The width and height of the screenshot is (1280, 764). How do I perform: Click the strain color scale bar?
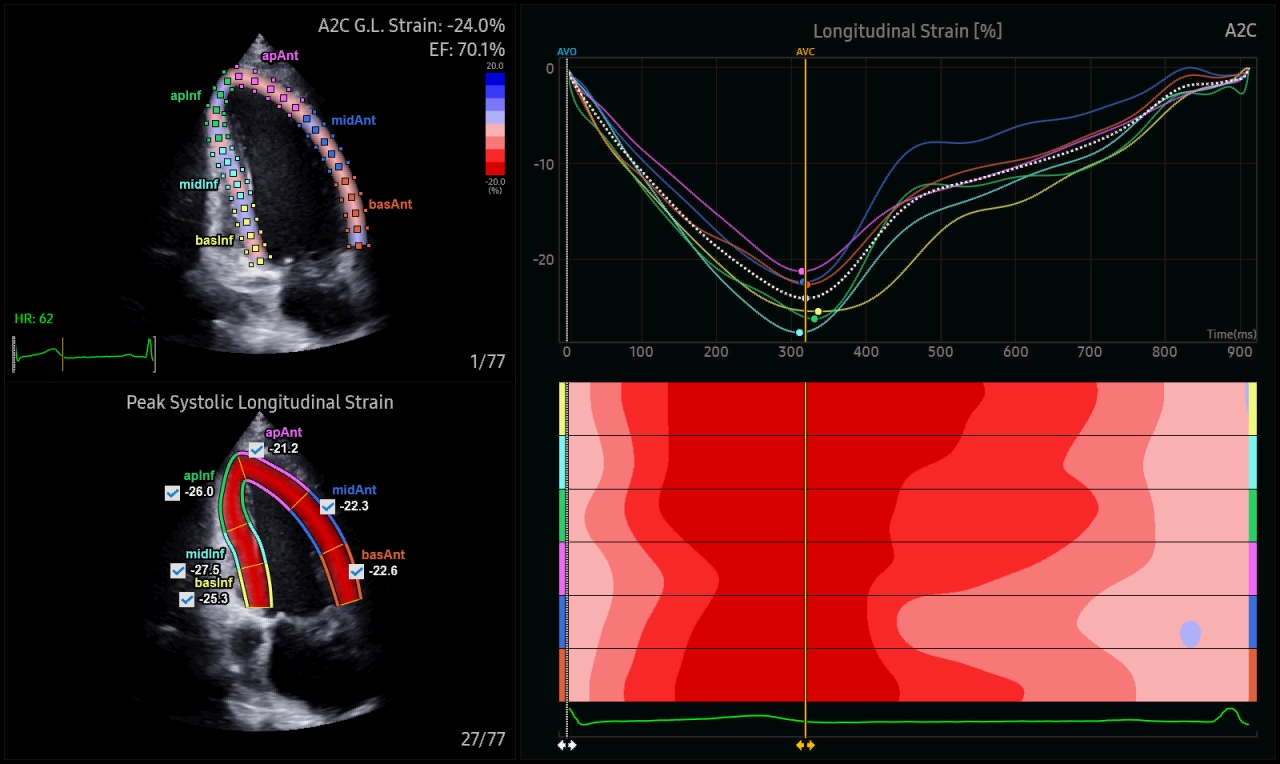pos(495,124)
